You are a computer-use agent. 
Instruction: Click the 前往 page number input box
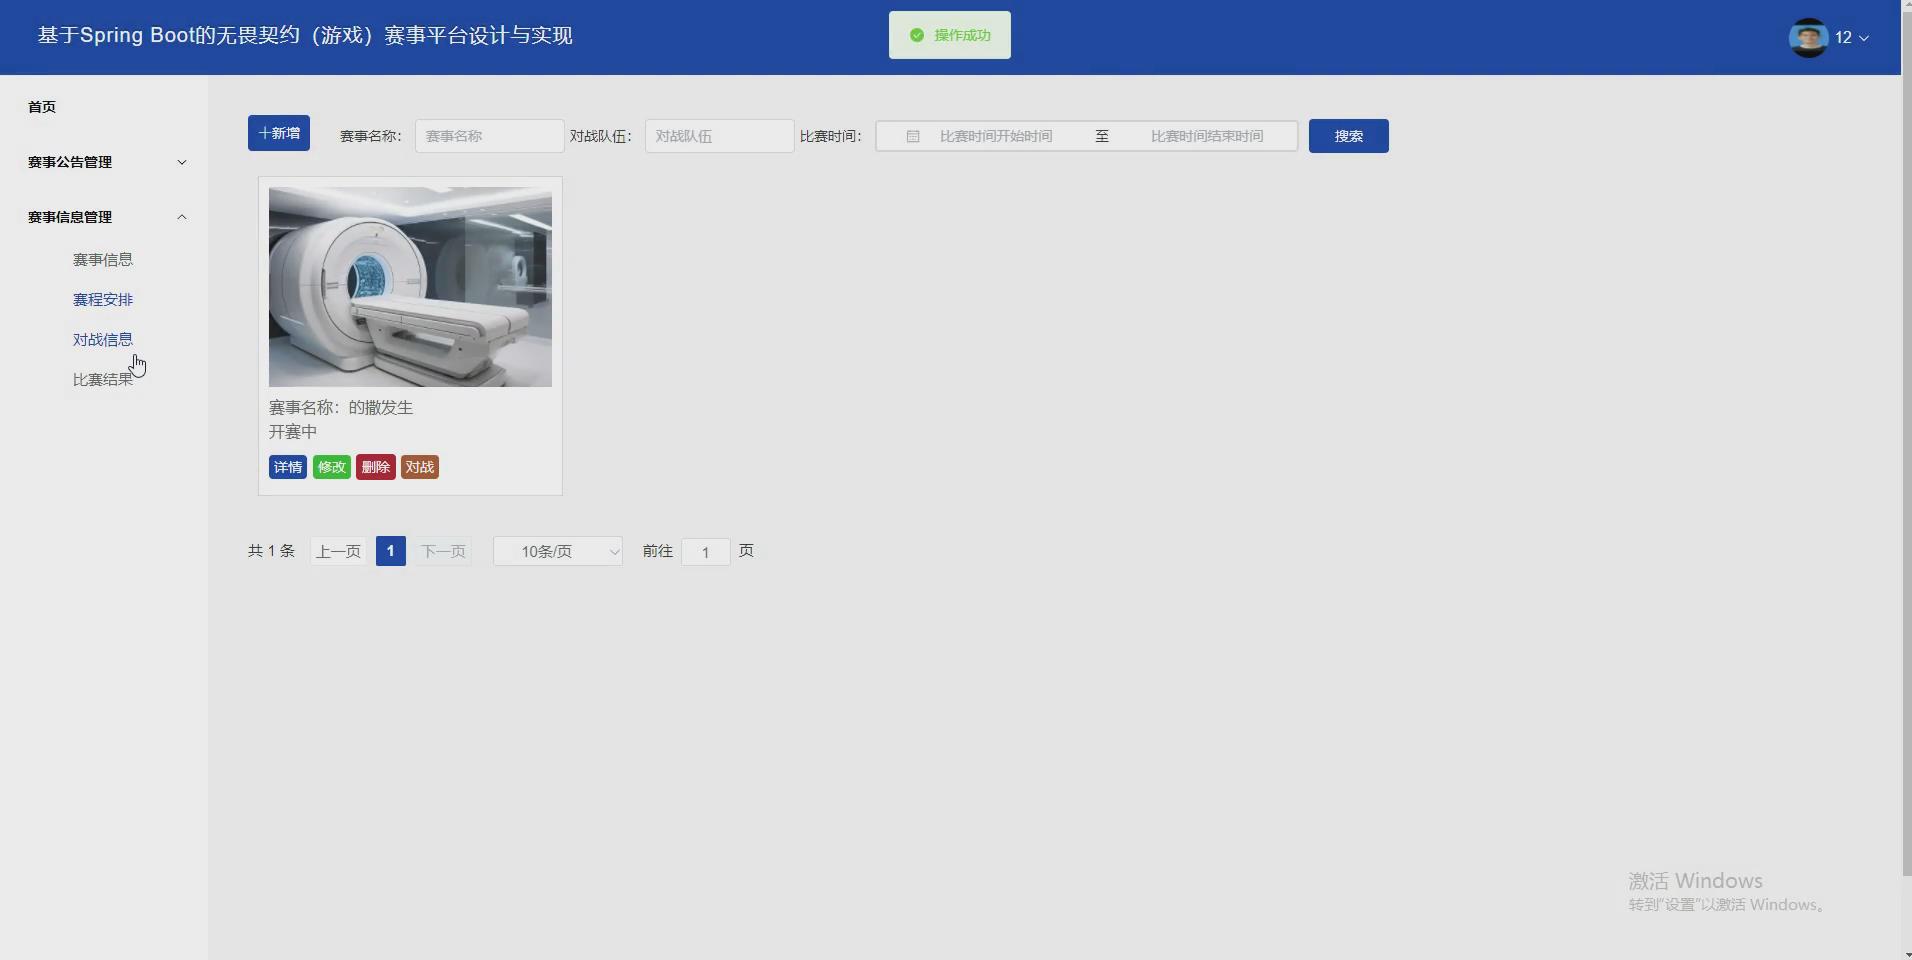coord(706,551)
